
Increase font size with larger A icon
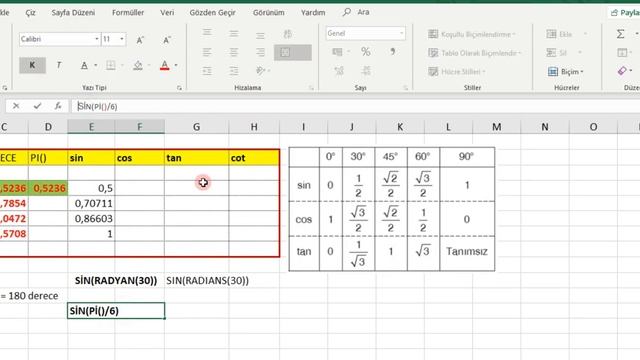pyautogui.click(x=140, y=40)
